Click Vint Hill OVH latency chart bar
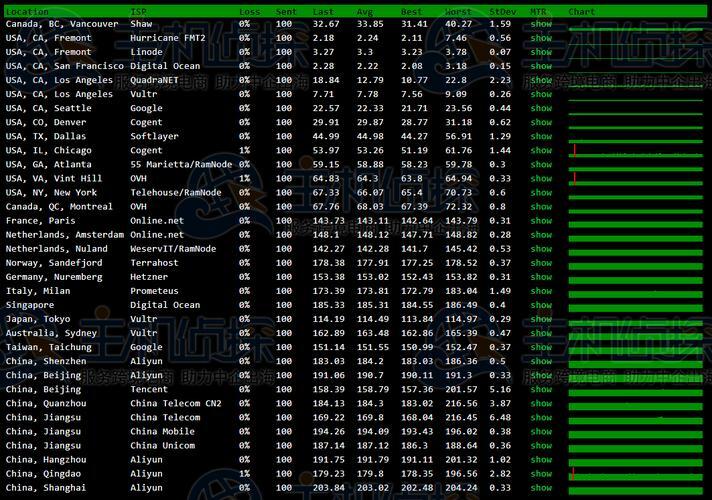 coord(635,179)
